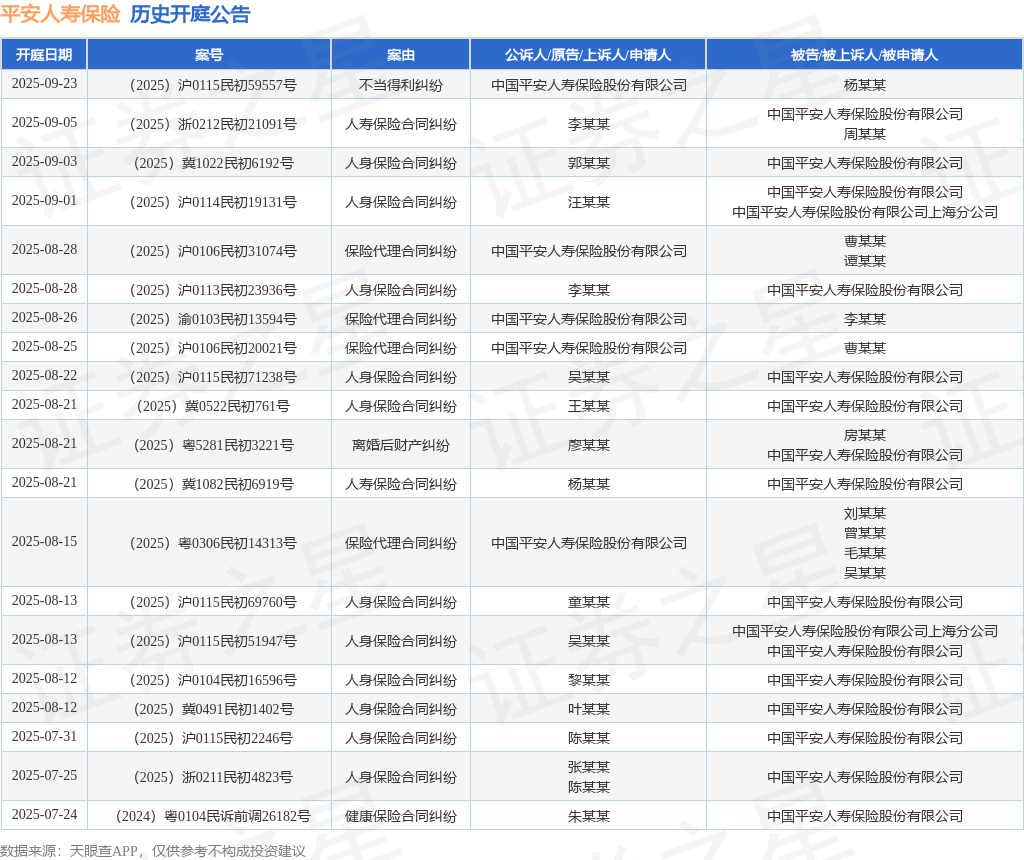Click plaintiff 叶某某

588,709
